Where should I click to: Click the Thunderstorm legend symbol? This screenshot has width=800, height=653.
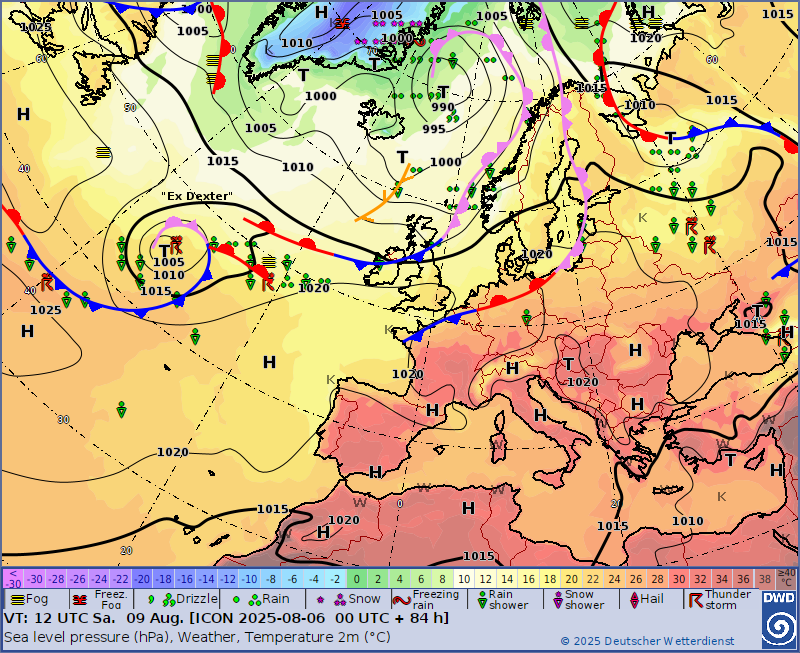694,599
